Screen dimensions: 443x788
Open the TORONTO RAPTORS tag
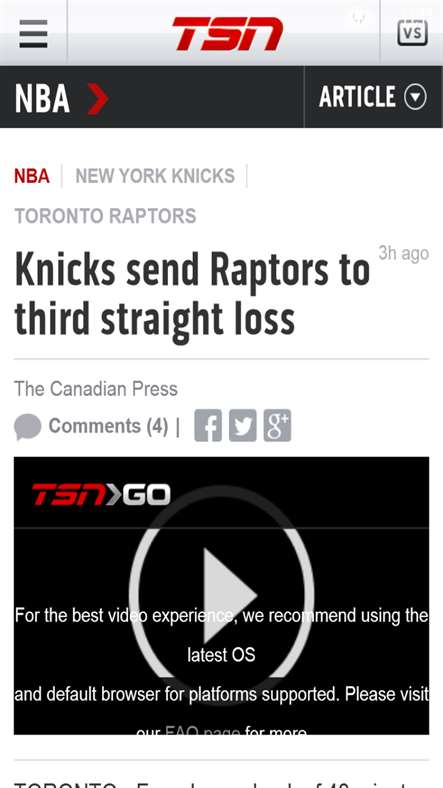pos(105,216)
